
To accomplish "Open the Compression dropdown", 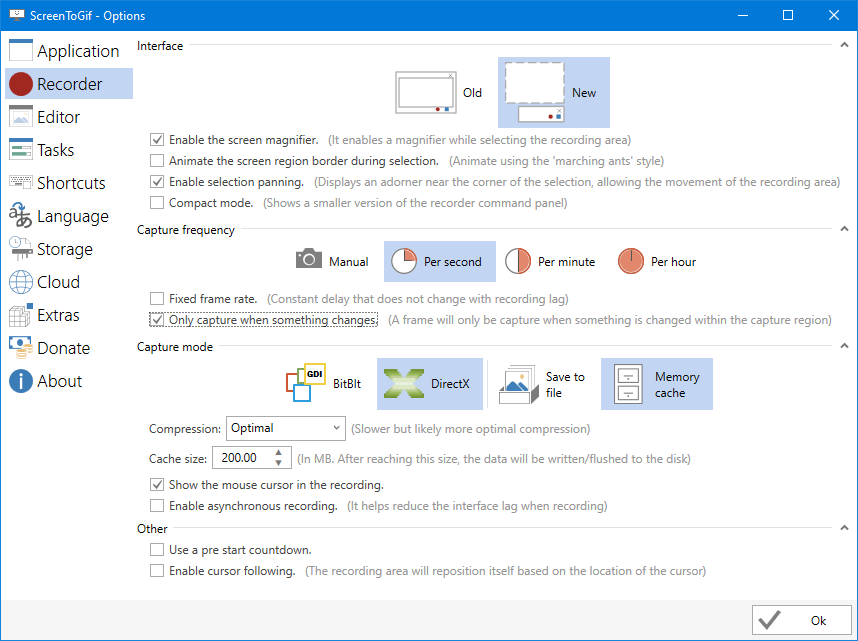I will (286, 428).
